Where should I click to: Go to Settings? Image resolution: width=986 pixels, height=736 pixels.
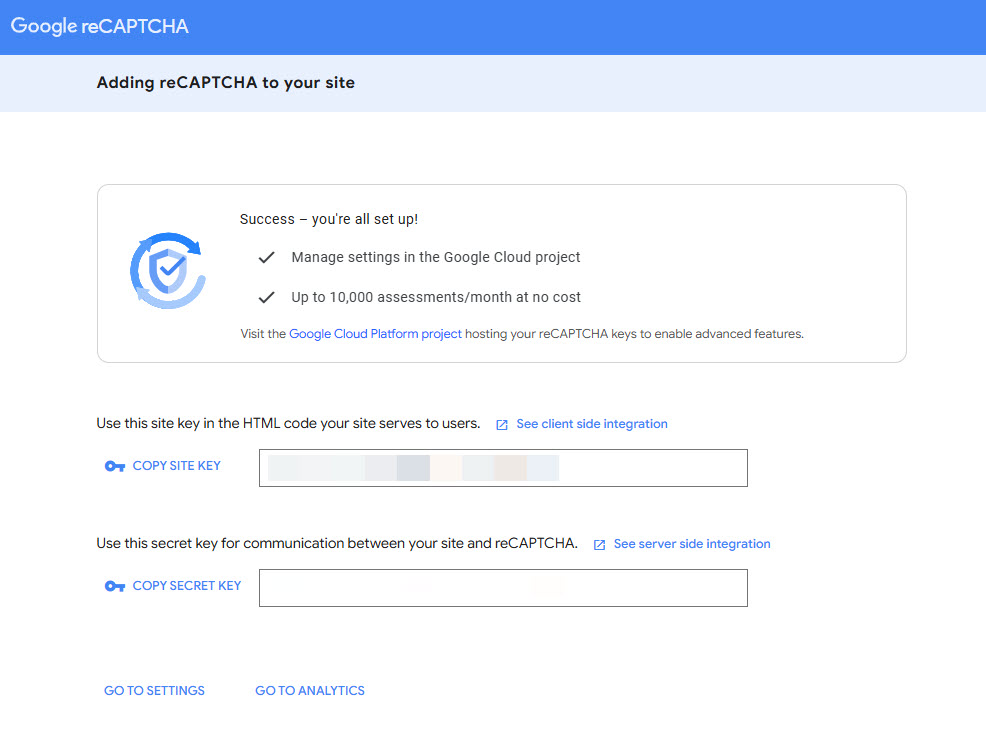coord(154,691)
